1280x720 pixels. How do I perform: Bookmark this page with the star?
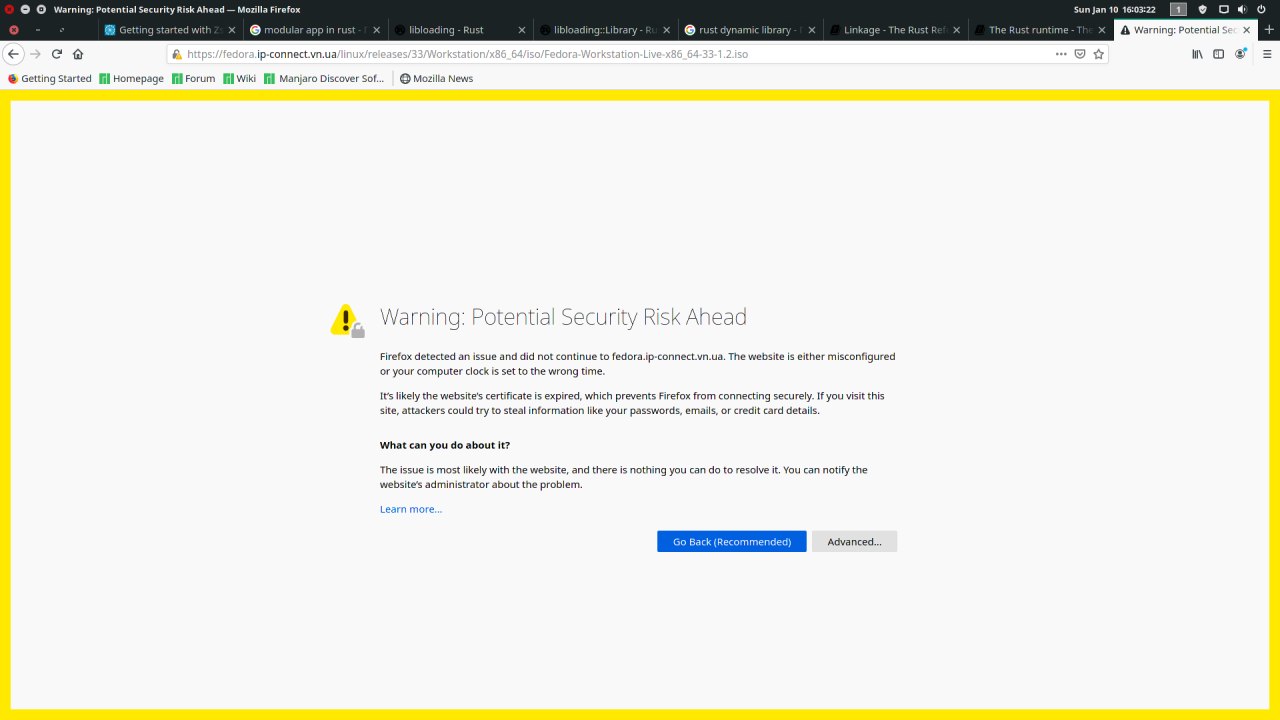click(1098, 54)
